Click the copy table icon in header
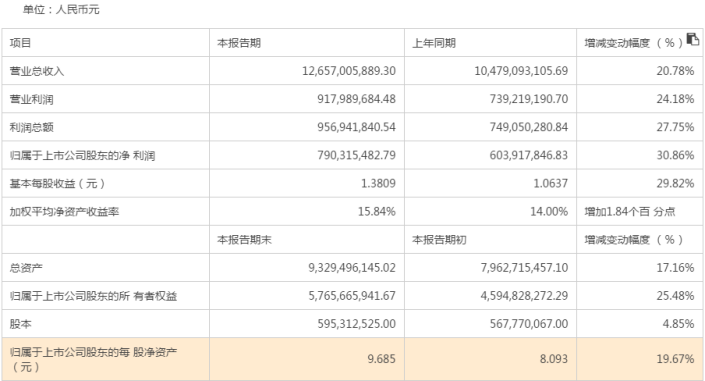Screen dimensions: 705x381 tap(692, 39)
